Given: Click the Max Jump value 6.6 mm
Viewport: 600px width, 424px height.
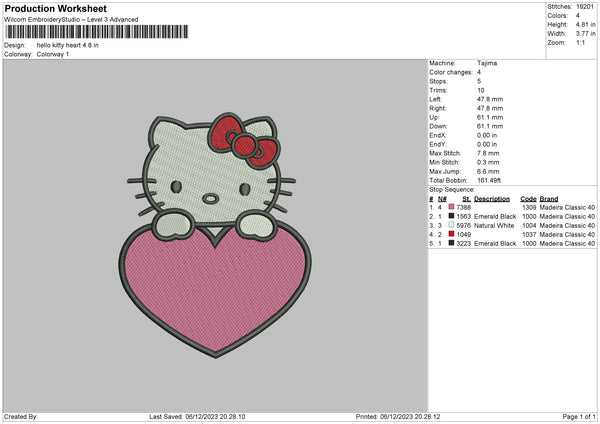Looking at the screenshot, I should tap(488, 171).
